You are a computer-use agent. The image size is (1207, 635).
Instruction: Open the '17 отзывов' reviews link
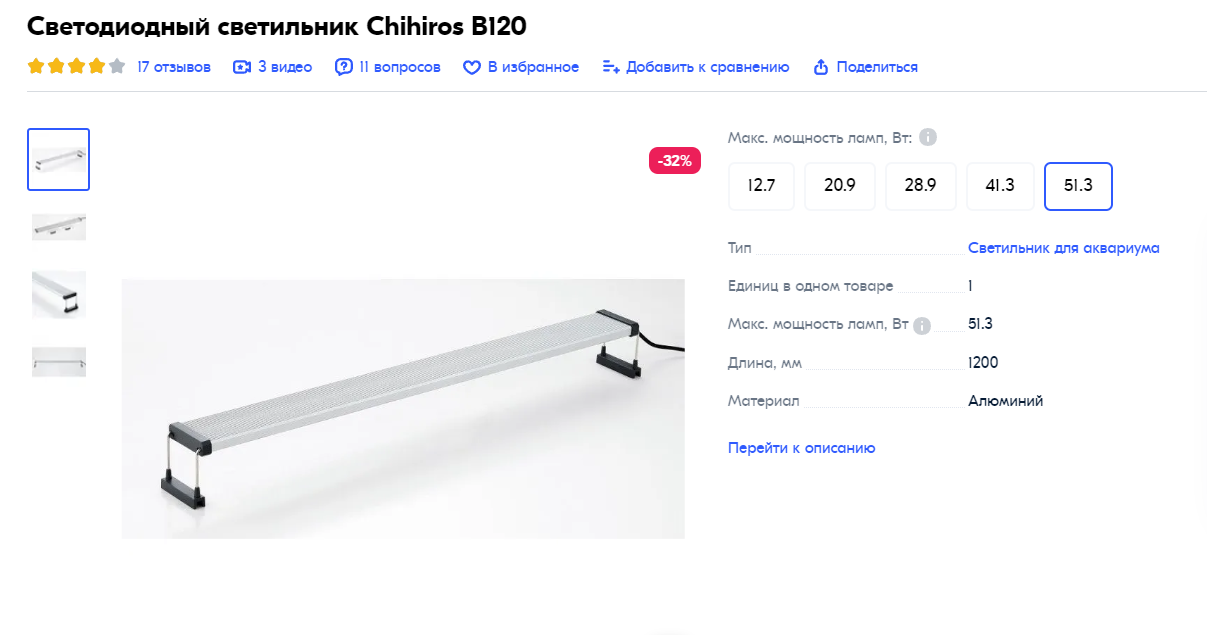point(174,67)
